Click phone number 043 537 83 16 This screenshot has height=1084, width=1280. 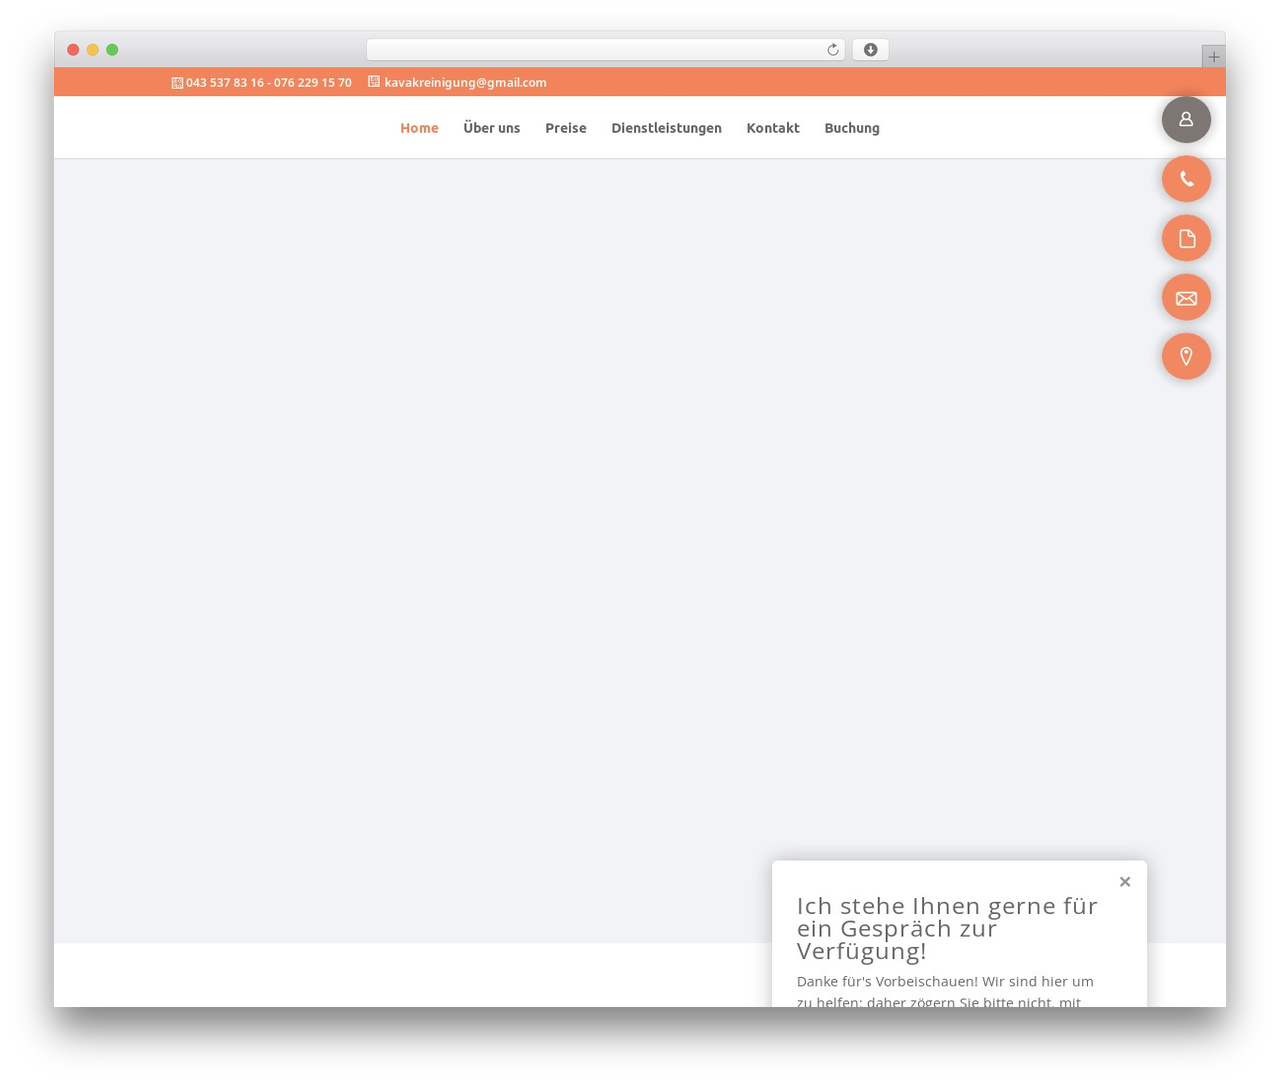click(225, 83)
